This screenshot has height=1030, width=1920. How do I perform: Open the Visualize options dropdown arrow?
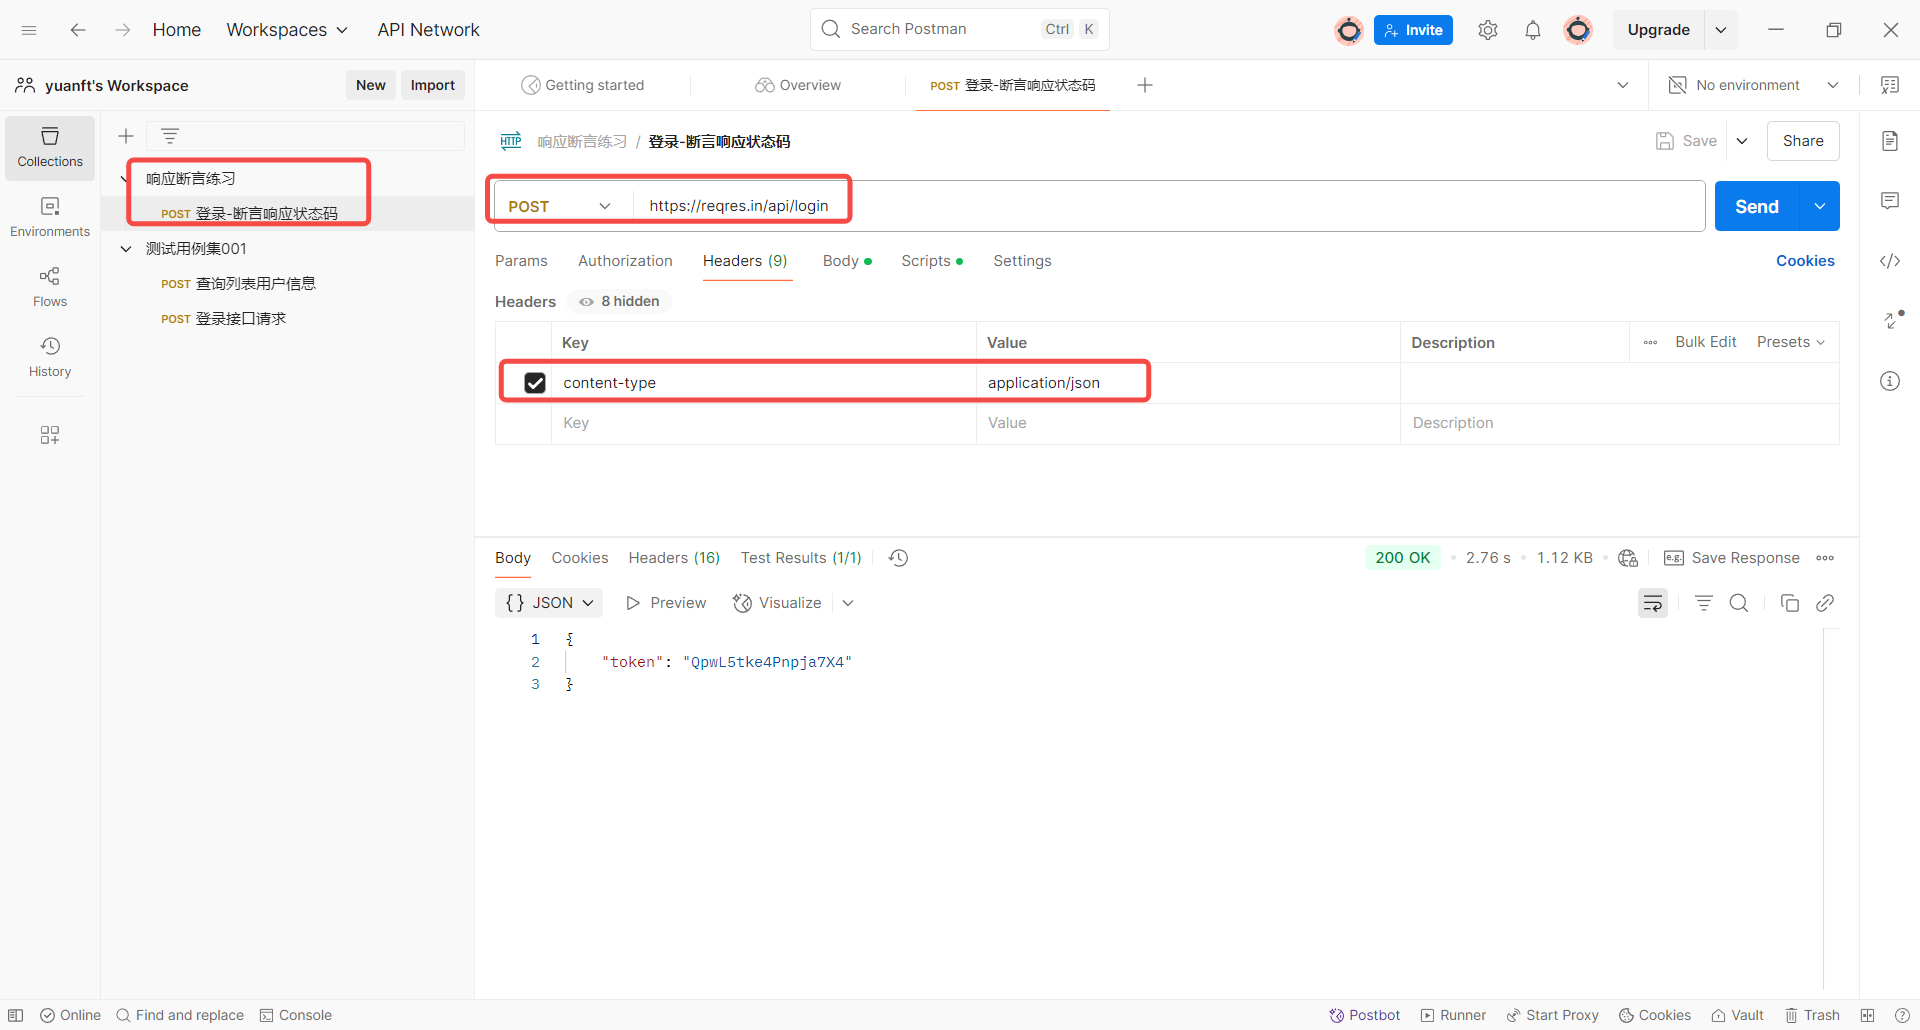point(848,603)
